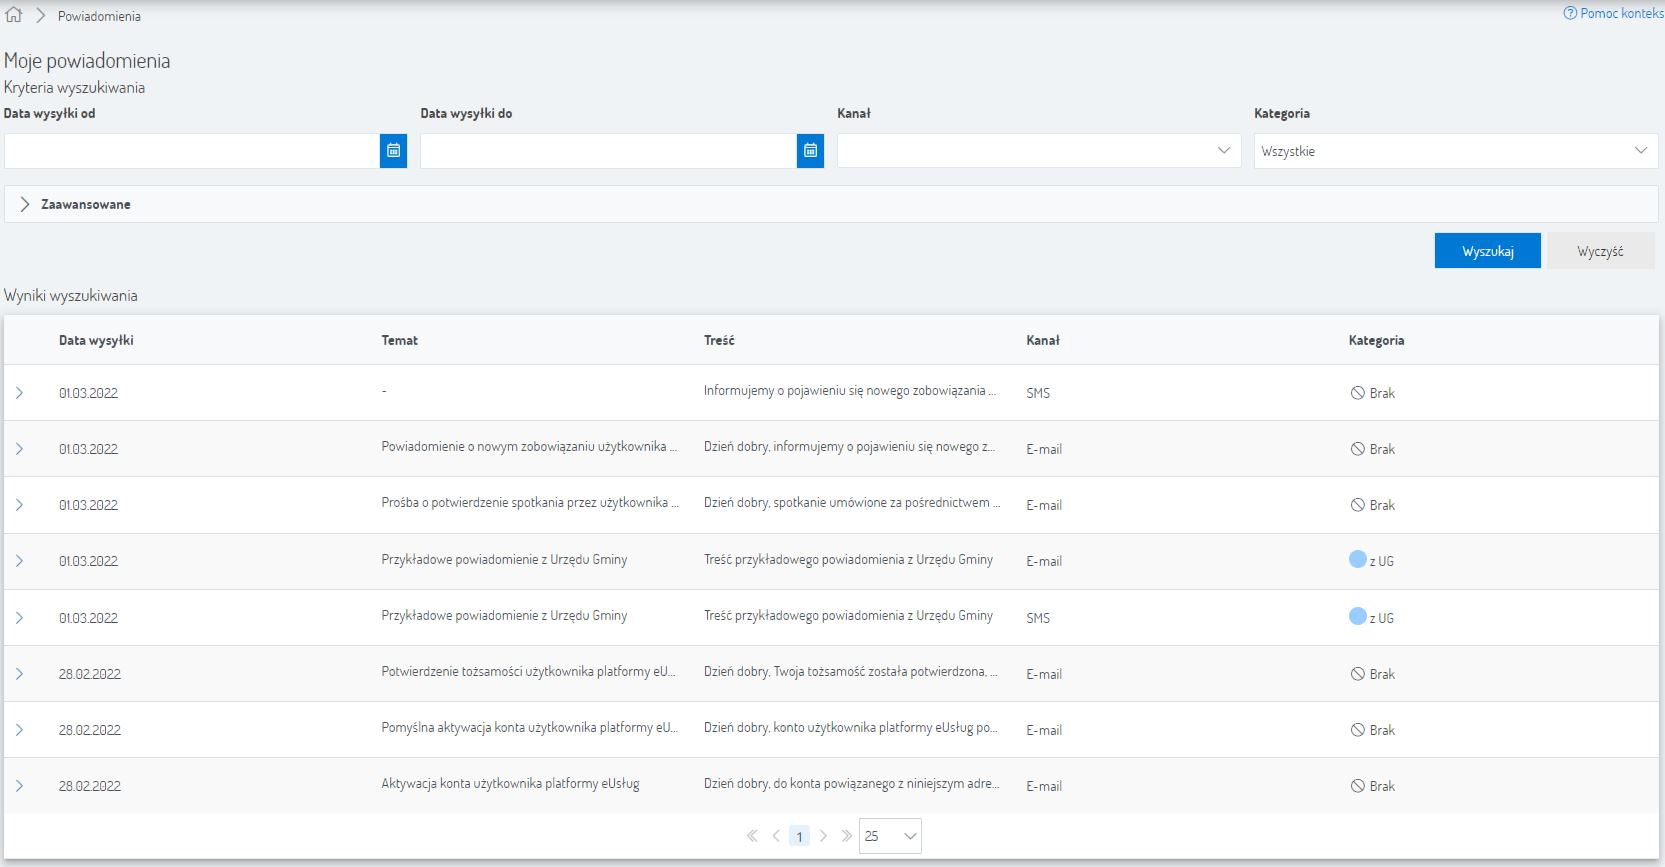The height and width of the screenshot is (867, 1665).
Task: Open calendar for Data wysyłki od
Action: click(393, 151)
